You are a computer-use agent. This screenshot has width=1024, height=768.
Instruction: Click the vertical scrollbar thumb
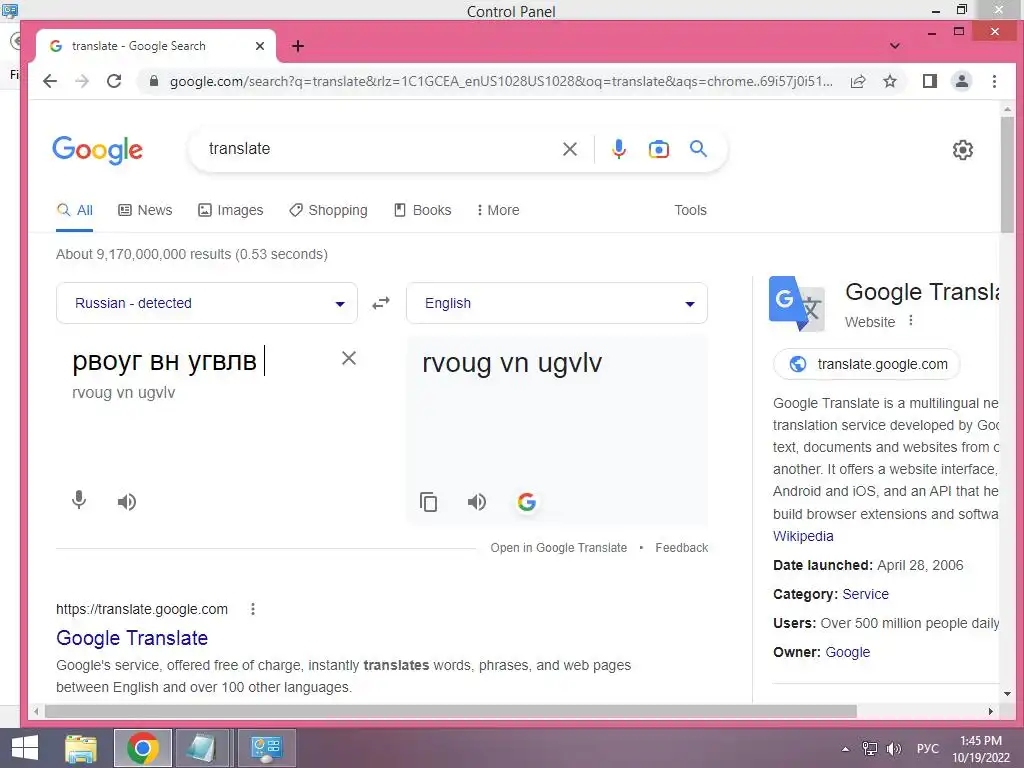pyautogui.click(x=1006, y=174)
